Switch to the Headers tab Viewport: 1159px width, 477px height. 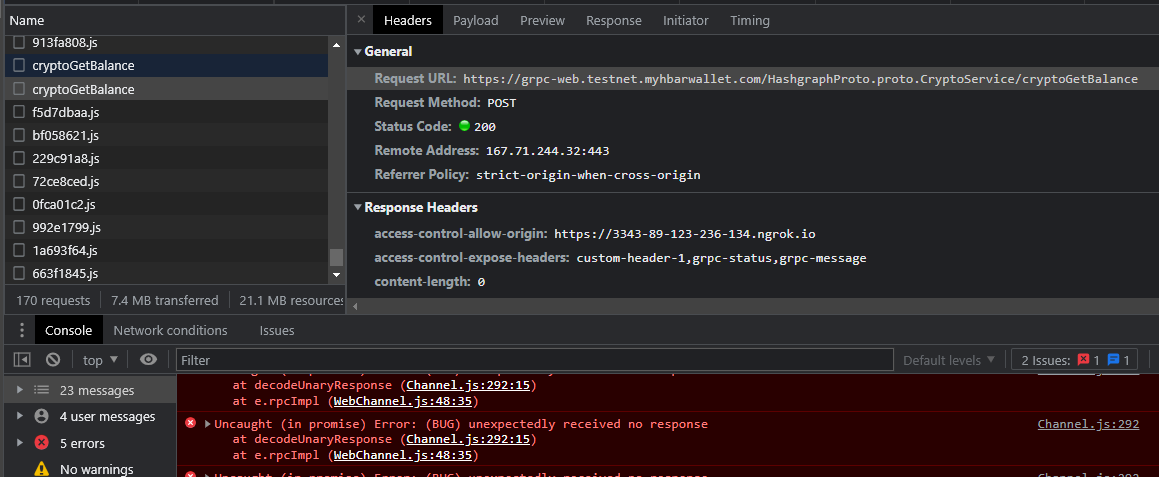[407, 21]
